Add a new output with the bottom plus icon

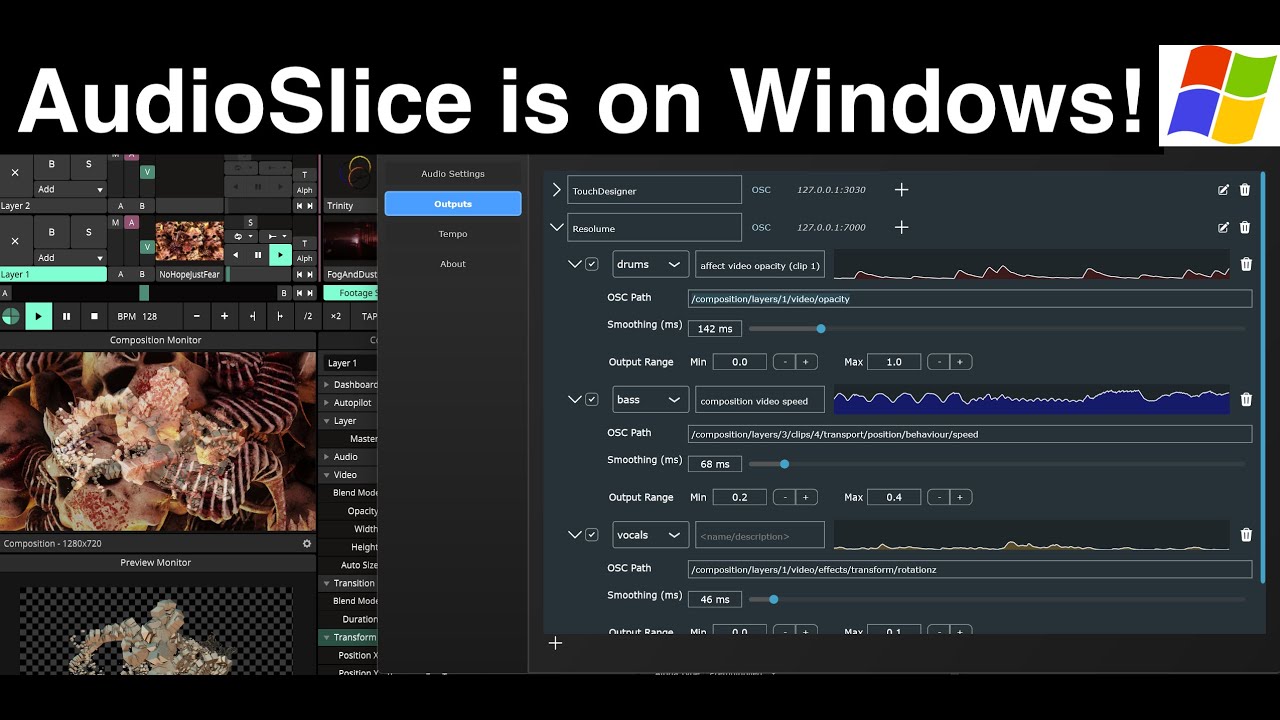click(555, 643)
